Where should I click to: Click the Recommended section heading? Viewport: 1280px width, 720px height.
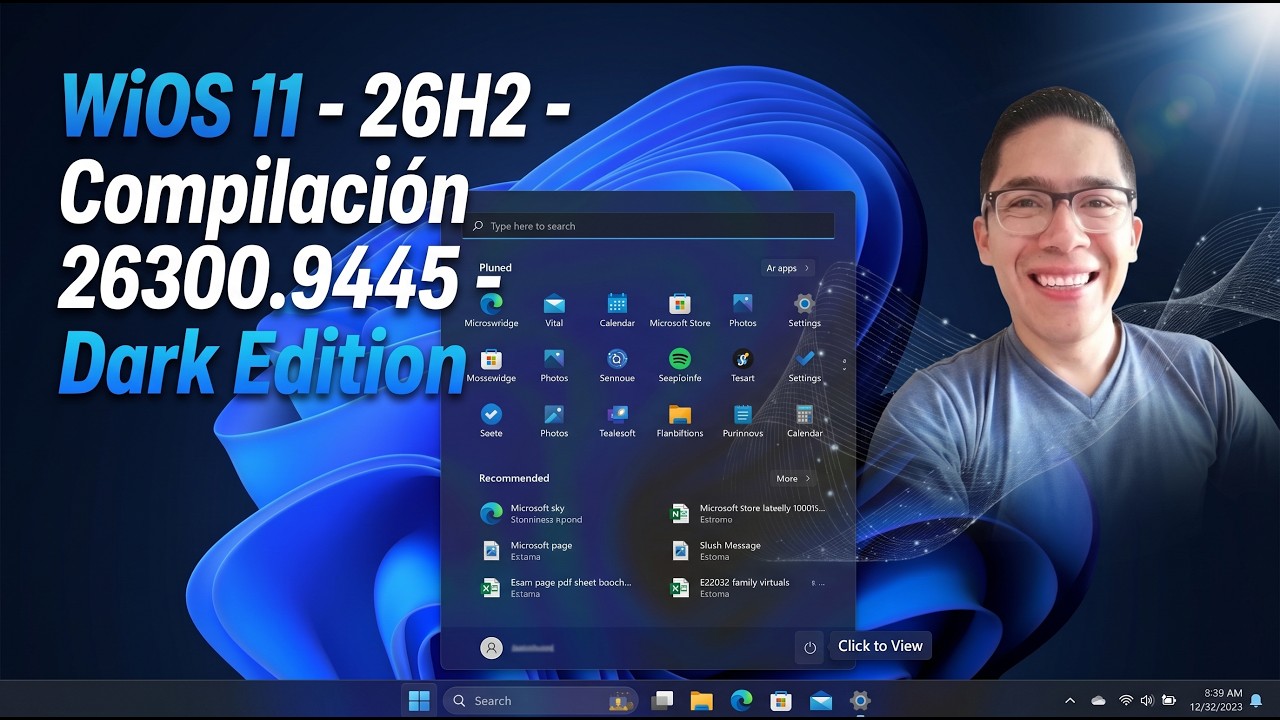pyautogui.click(x=514, y=478)
